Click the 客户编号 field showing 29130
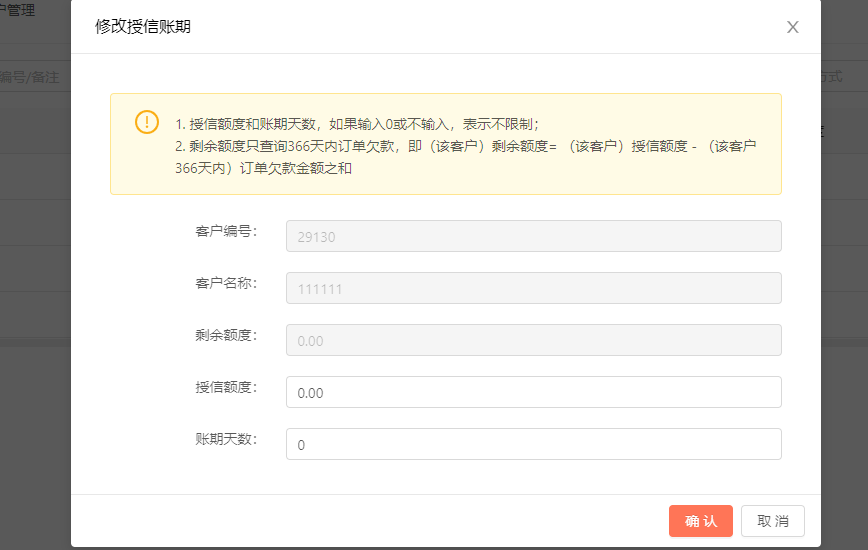This screenshot has width=868, height=550. pyautogui.click(x=534, y=236)
